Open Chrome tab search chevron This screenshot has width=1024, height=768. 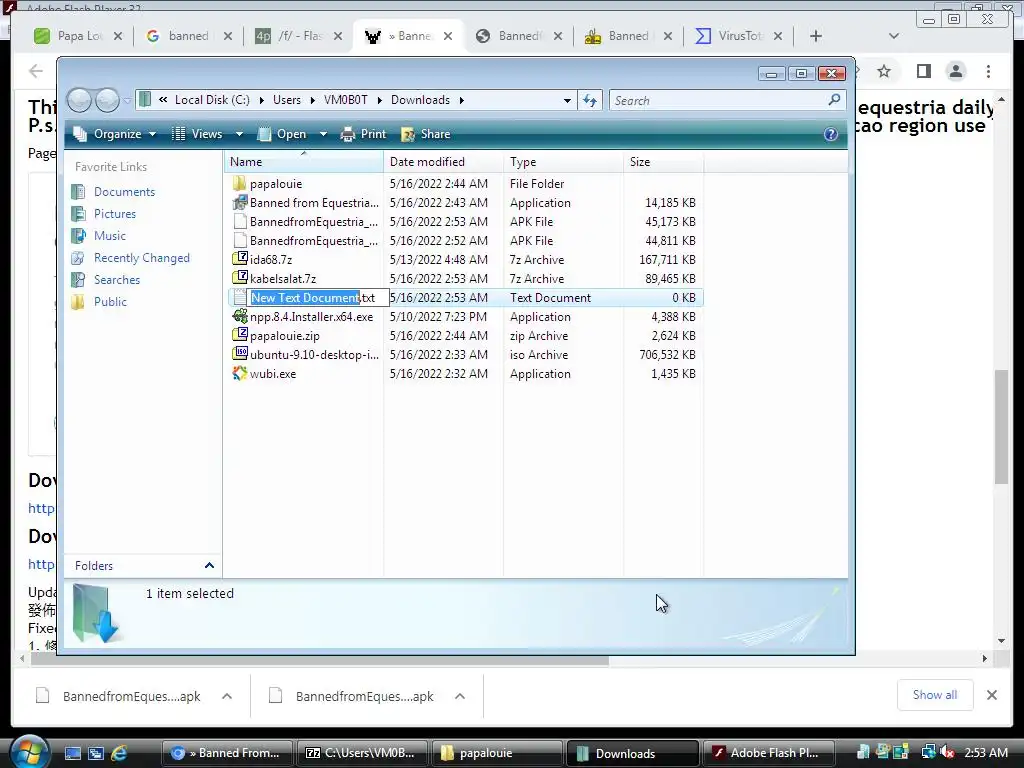(x=894, y=36)
